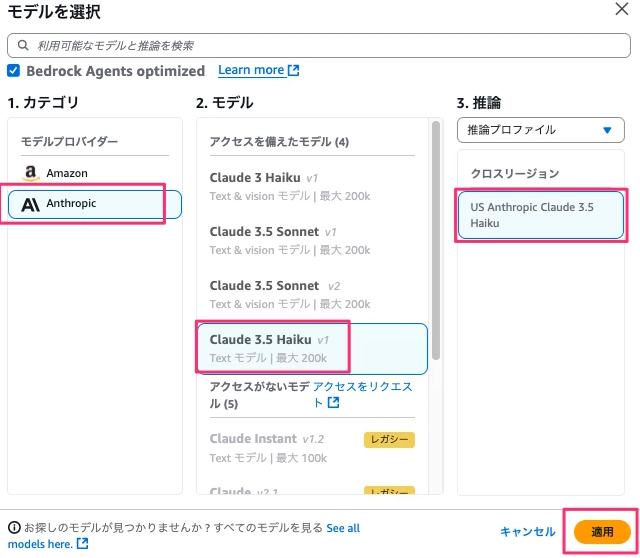Select Anthropic model provider

(95, 204)
